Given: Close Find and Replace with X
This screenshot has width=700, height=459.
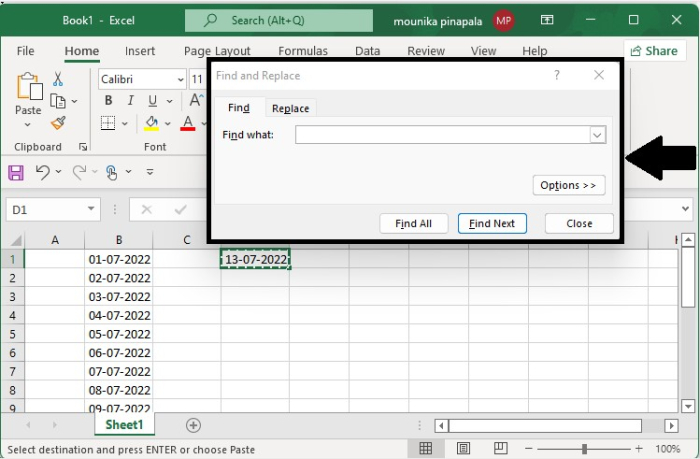Looking at the screenshot, I should coord(599,75).
